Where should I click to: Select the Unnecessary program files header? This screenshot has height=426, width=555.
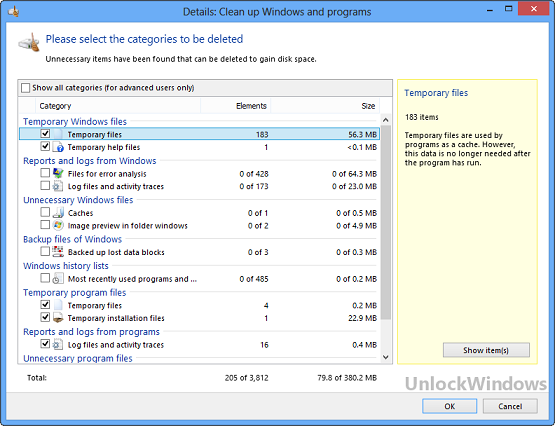(x=78, y=358)
